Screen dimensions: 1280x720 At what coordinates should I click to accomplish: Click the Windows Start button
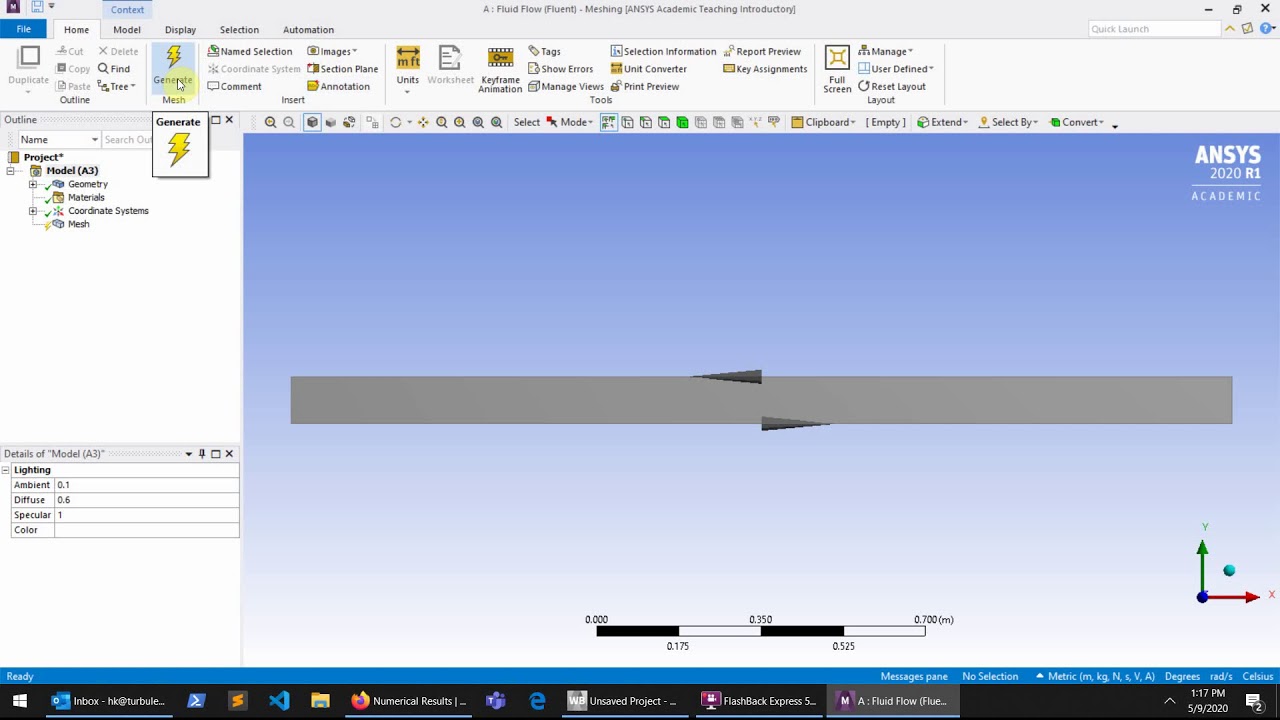tap(19, 701)
